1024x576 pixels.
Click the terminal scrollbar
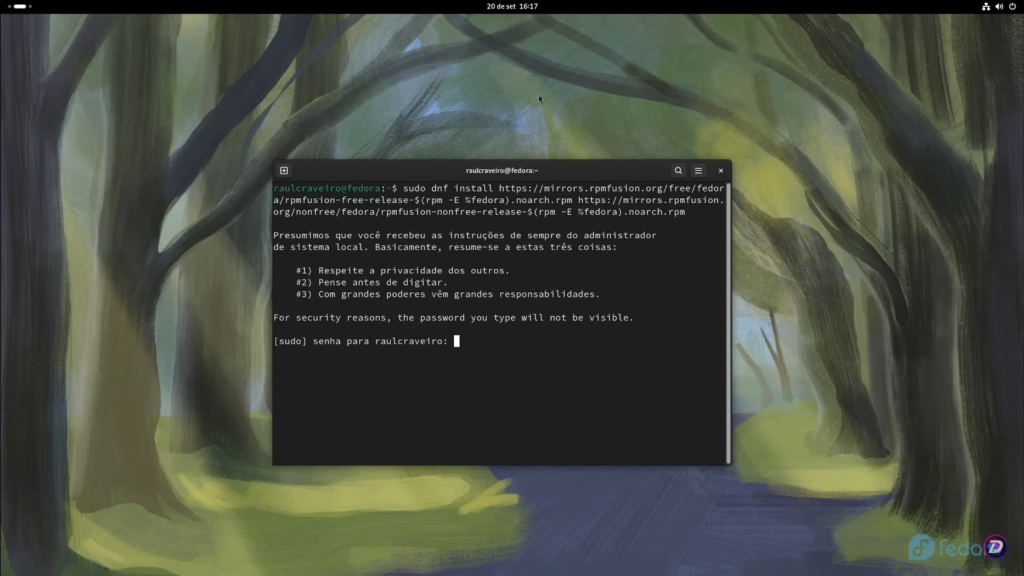click(x=728, y=323)
